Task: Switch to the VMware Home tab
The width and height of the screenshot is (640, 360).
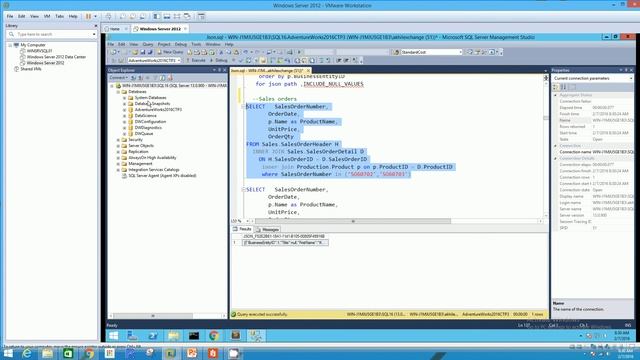Action: [115, 29]
